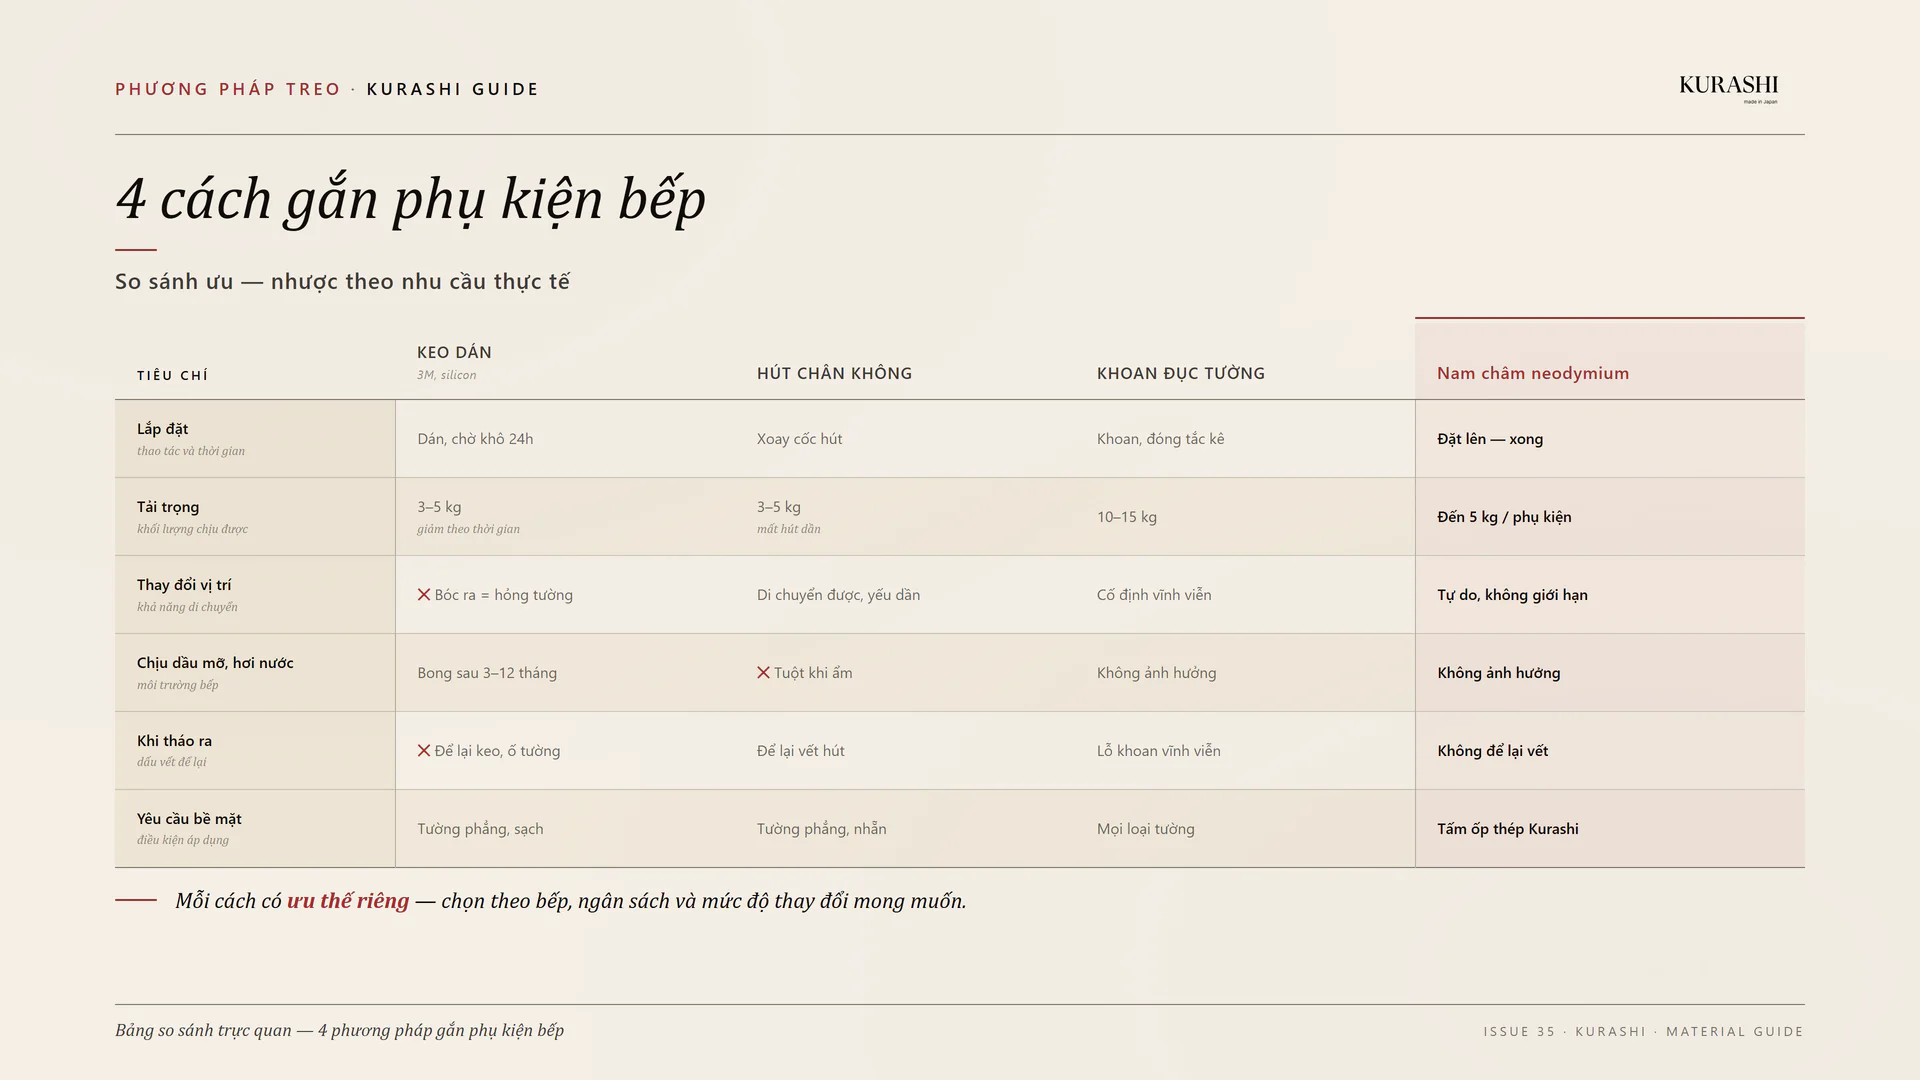Image resolution: width=1920 pixels, height=1080 pixels.
Task: Select the "Tường phẳng, sạch" cell
Action: click(x=480, y=829)
